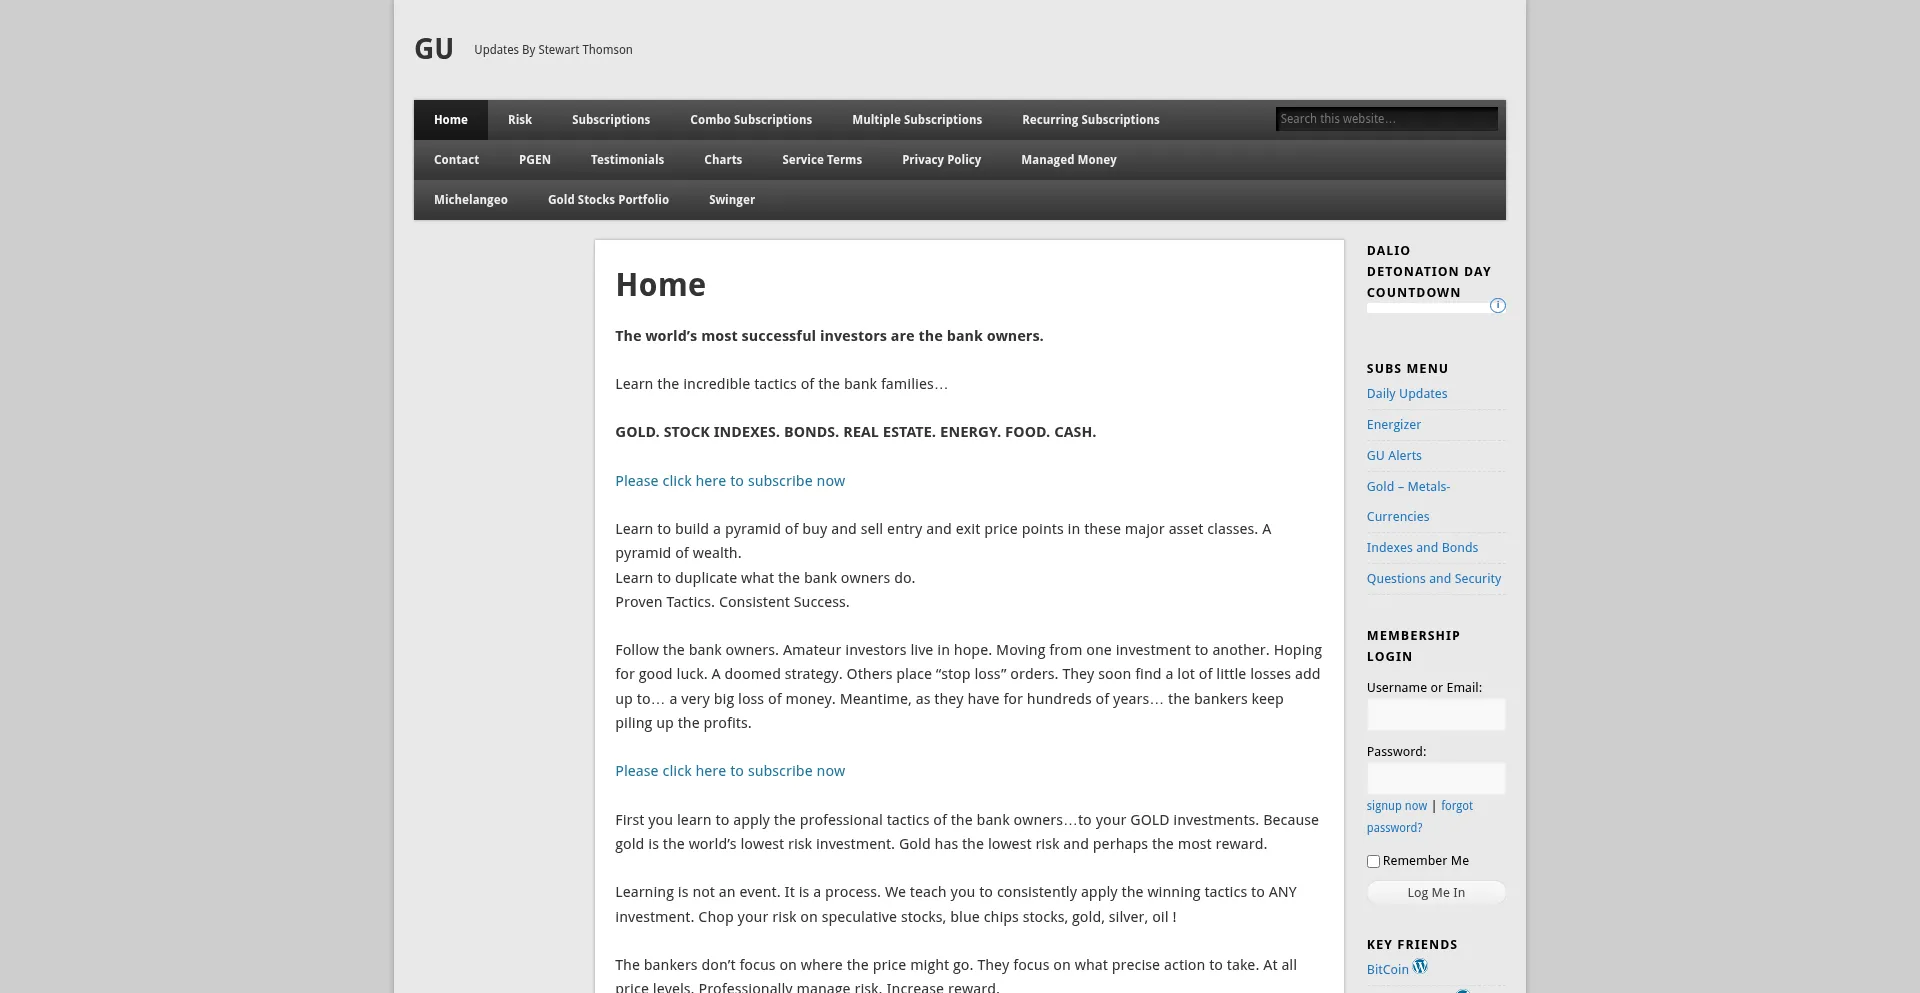Select the Swinger navigation item
Image resolution: width=1920 pixels, height=993 pixels.
(731, 200)
